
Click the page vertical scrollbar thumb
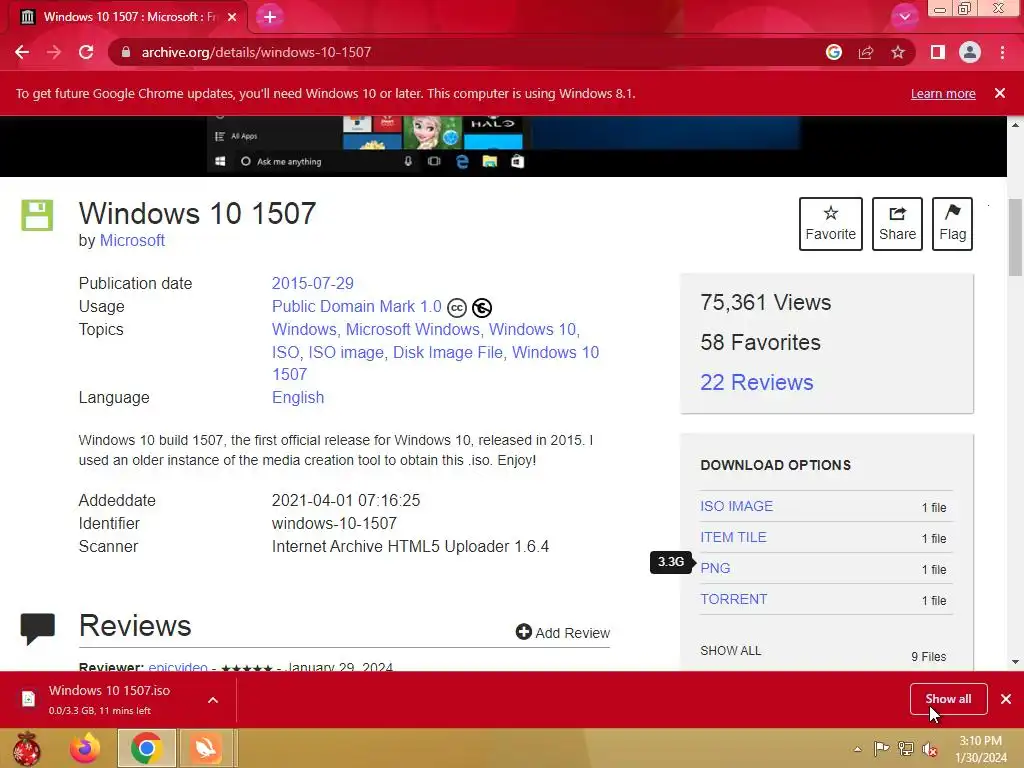(1015, 237)
